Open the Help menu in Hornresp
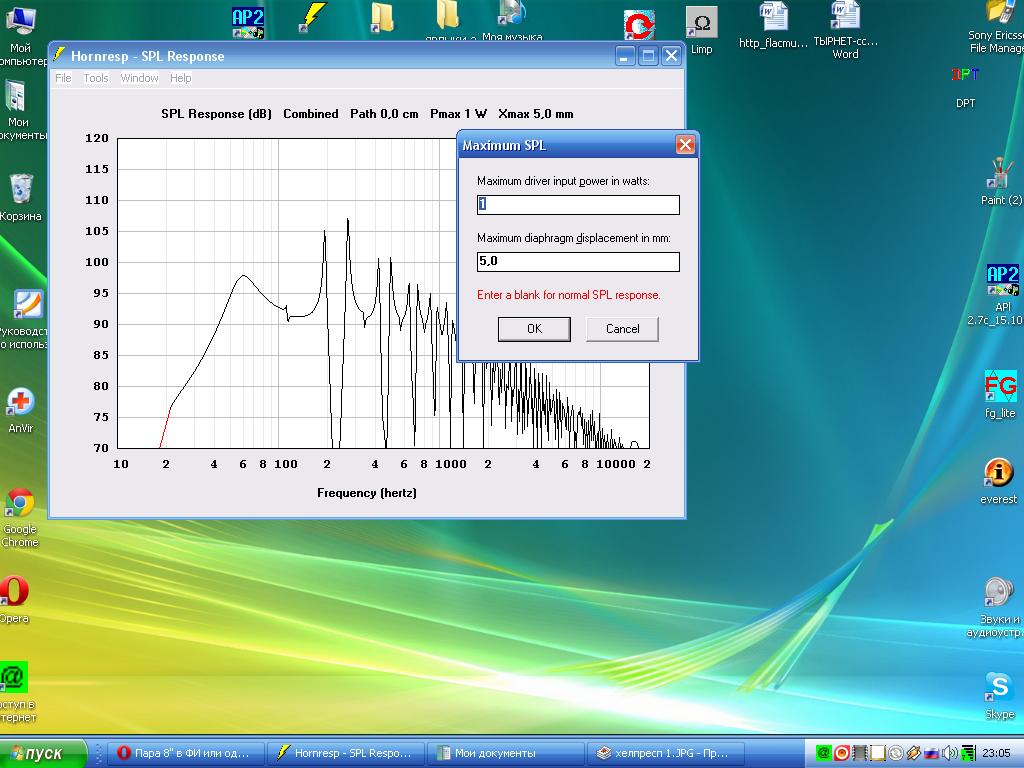The height and width of the screenshot is (768, 1024). (x=180, y=78)
